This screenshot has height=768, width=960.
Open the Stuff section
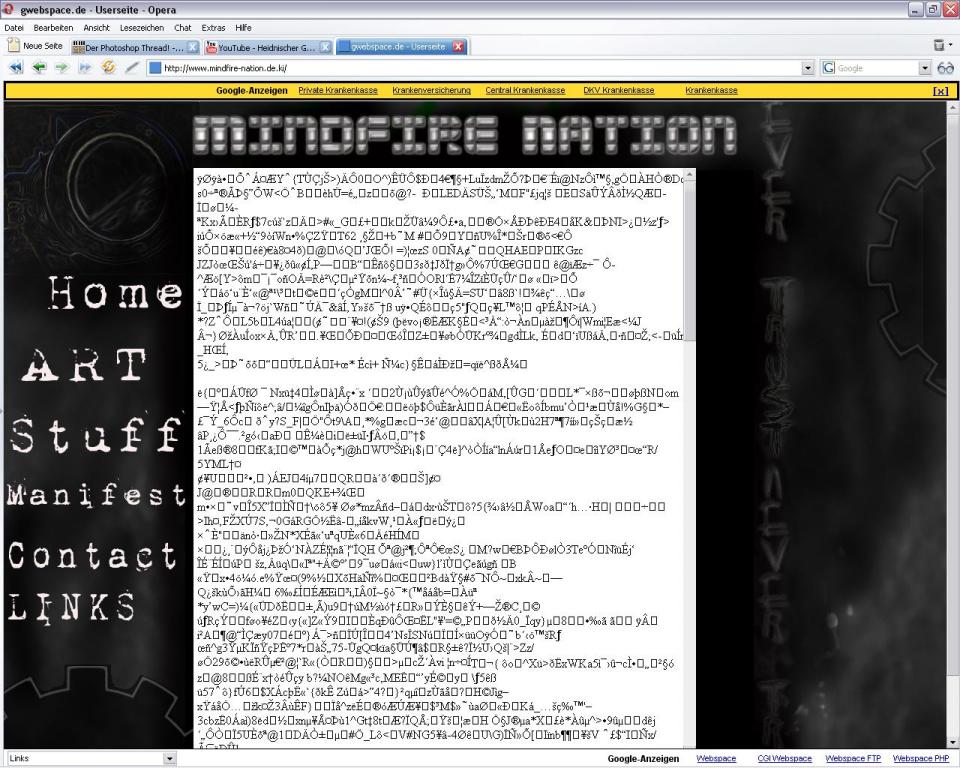[96, 434]
